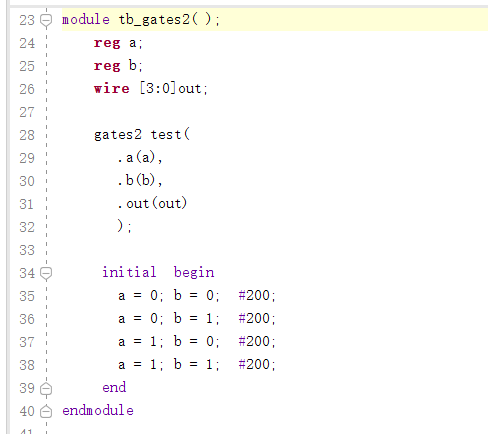This screenshot has height=434, width=488.
Task: Collapse the initial begin block fold marker
Action: pos(46,273)
